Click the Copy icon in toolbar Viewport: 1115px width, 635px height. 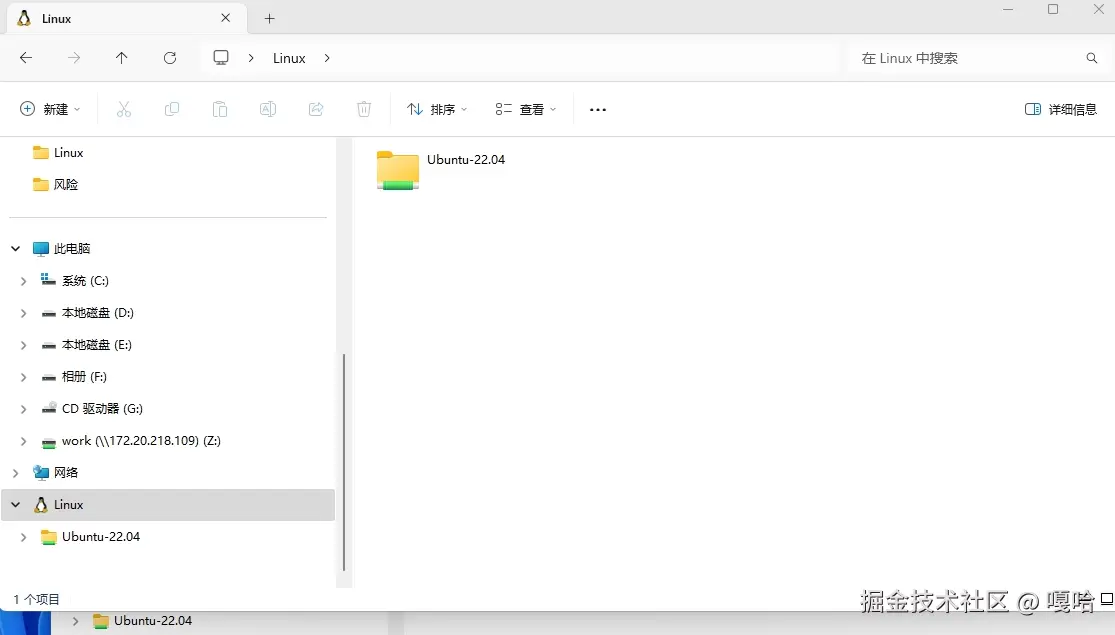coord(171,109)
